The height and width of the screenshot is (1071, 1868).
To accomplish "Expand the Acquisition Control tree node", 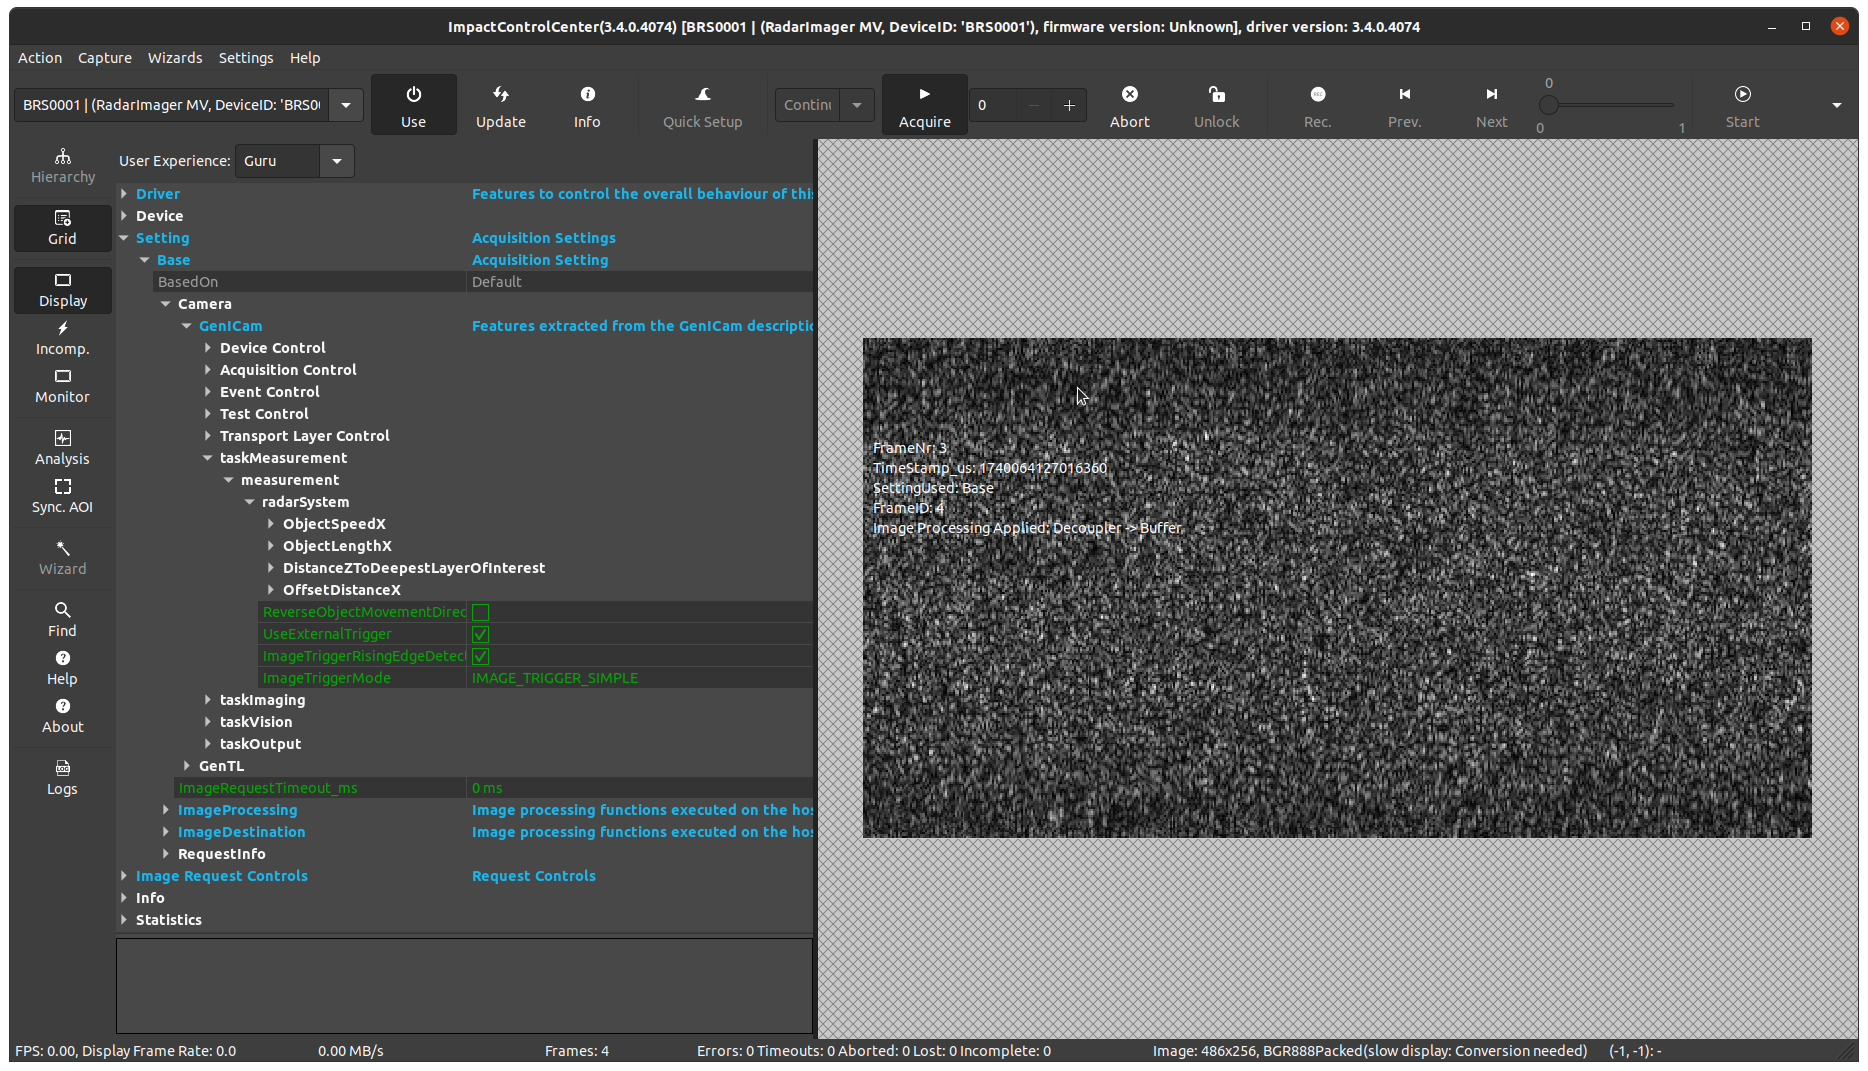I will click(208, 370).
